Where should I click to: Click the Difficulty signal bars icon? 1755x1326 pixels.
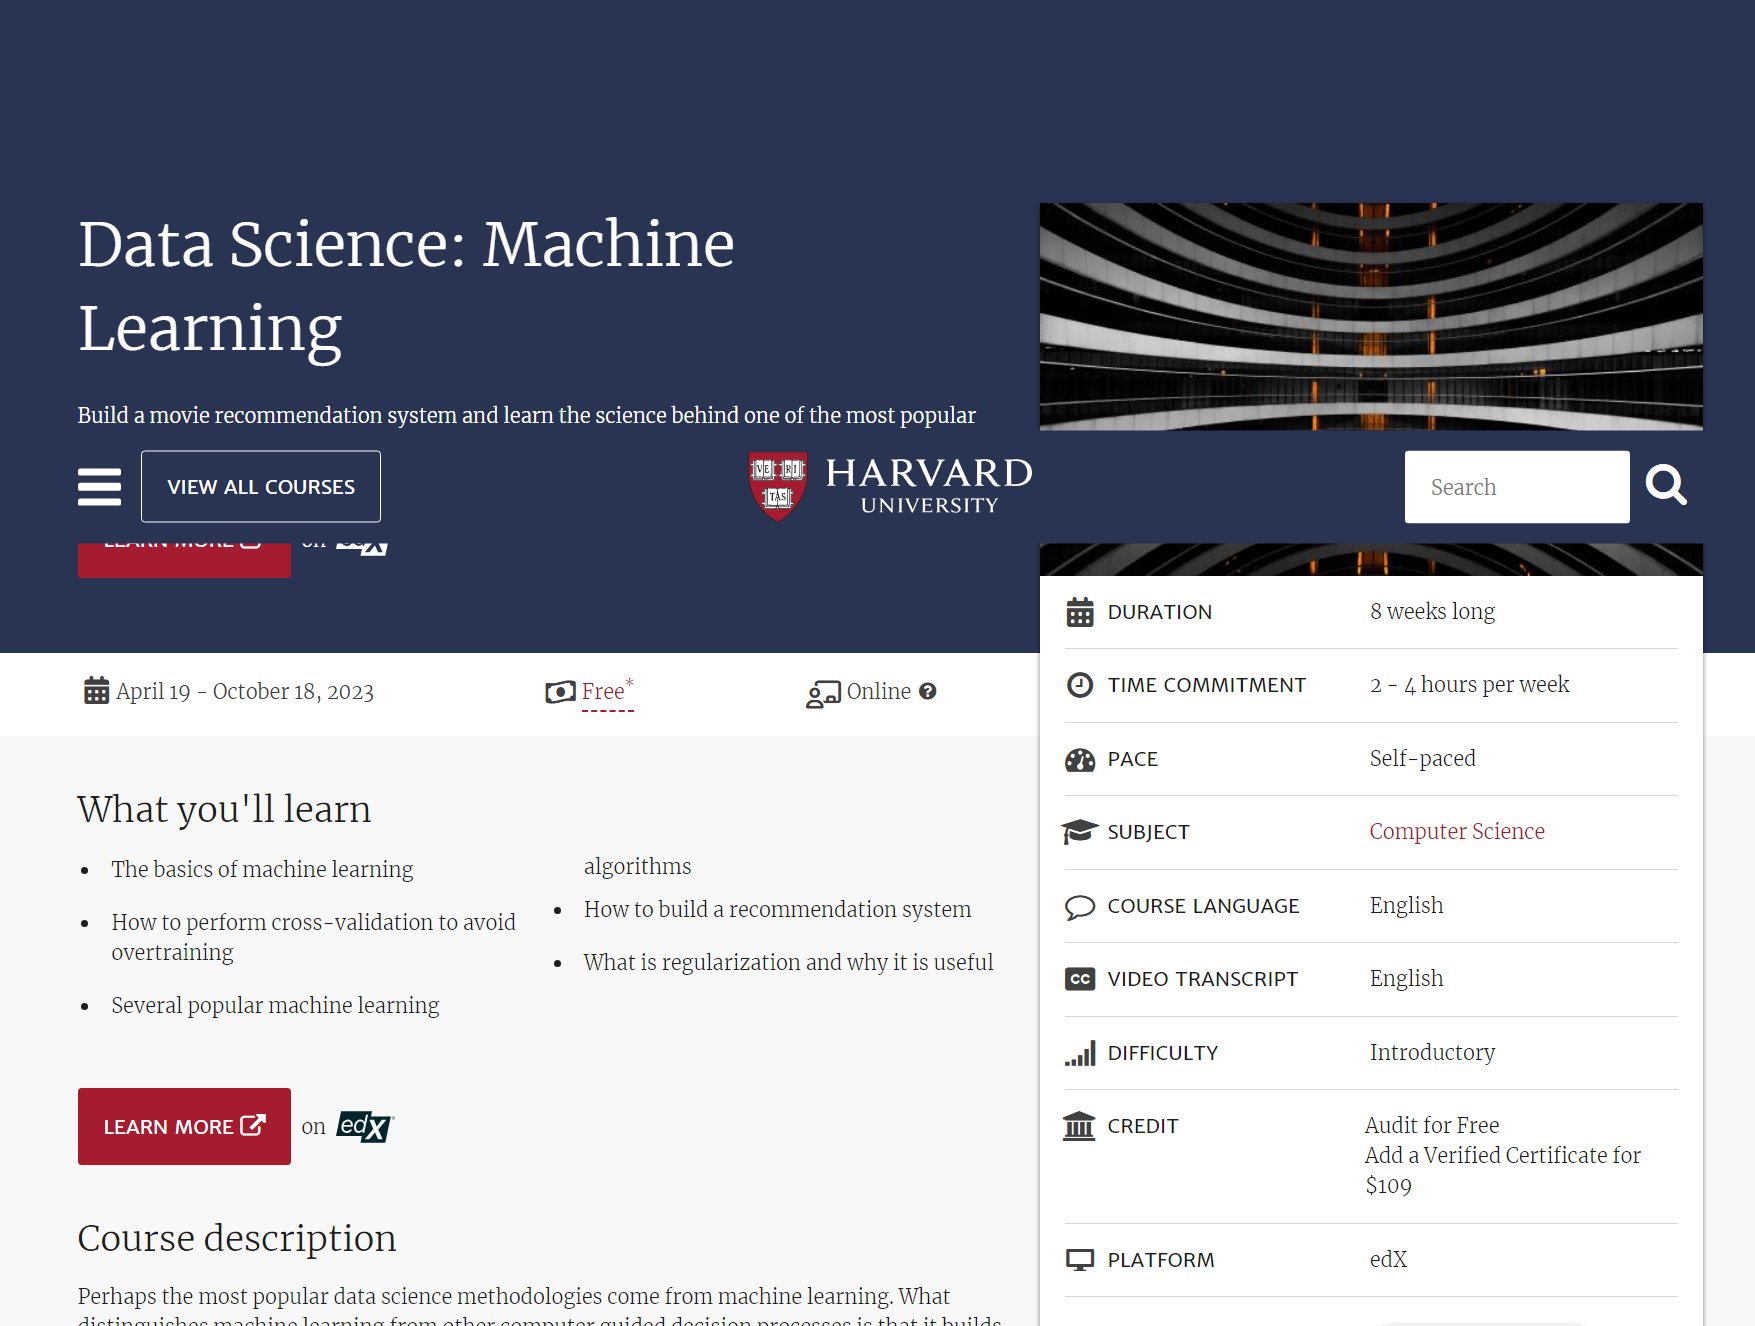coord(1080,1053)
